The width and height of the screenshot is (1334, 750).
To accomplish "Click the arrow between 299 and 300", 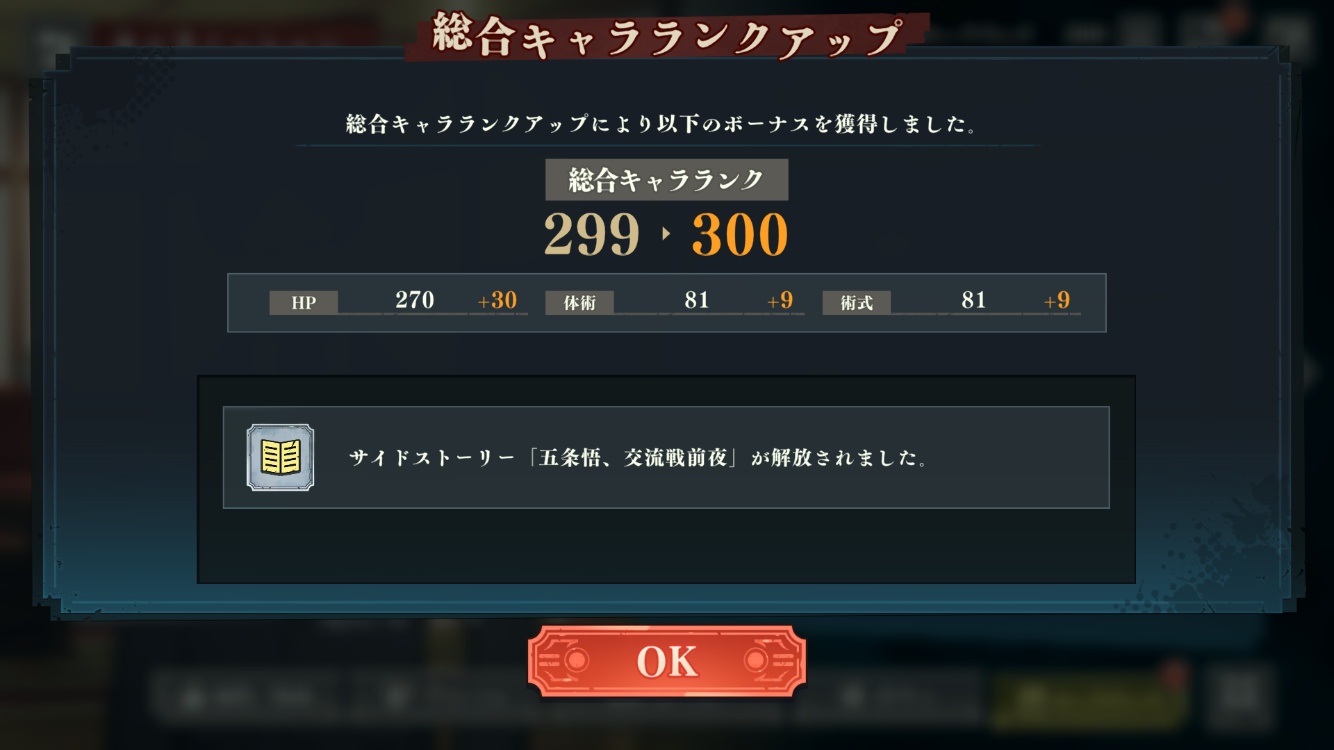I will [x=666, y=237].
